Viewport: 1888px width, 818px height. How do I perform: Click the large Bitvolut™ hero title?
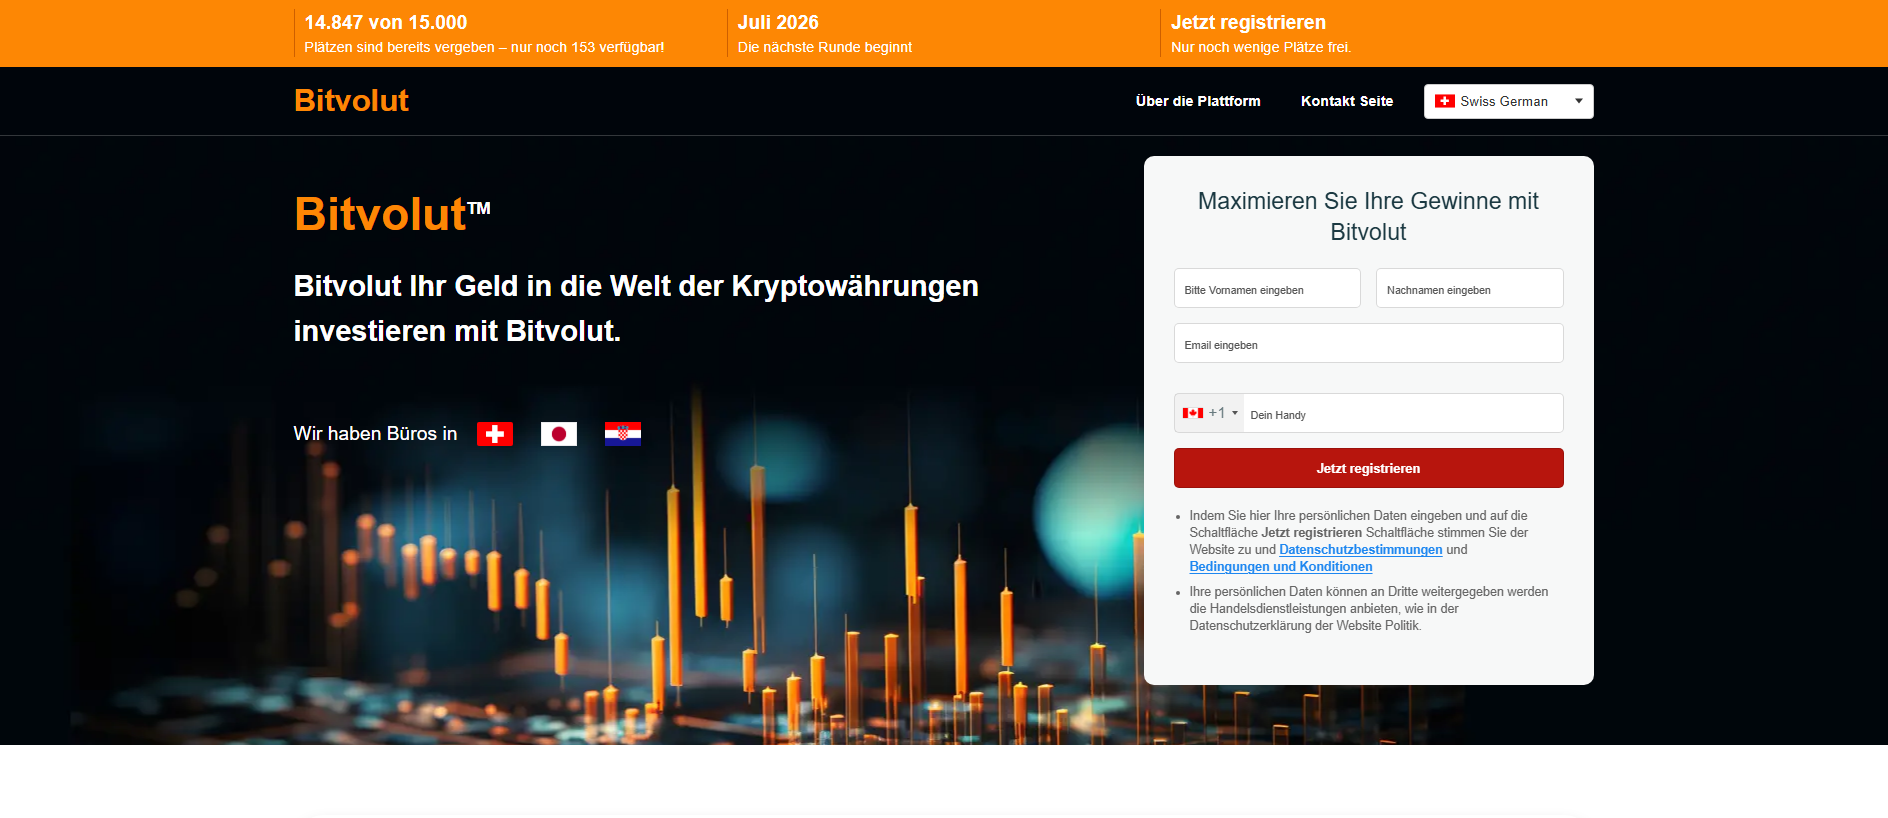click(x=392, y=214)
